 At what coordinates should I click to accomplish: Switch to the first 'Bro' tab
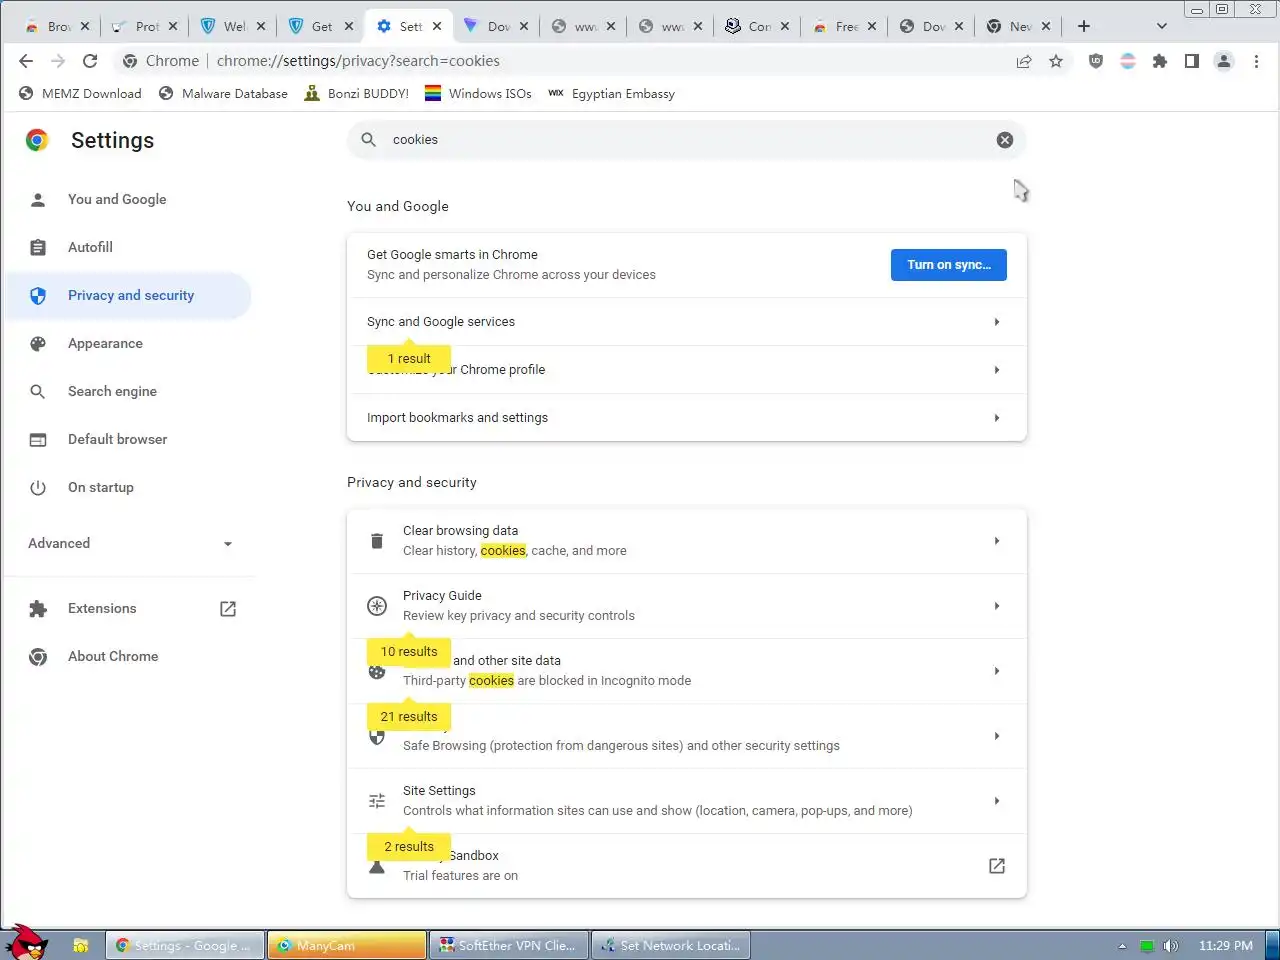point(57,26)
